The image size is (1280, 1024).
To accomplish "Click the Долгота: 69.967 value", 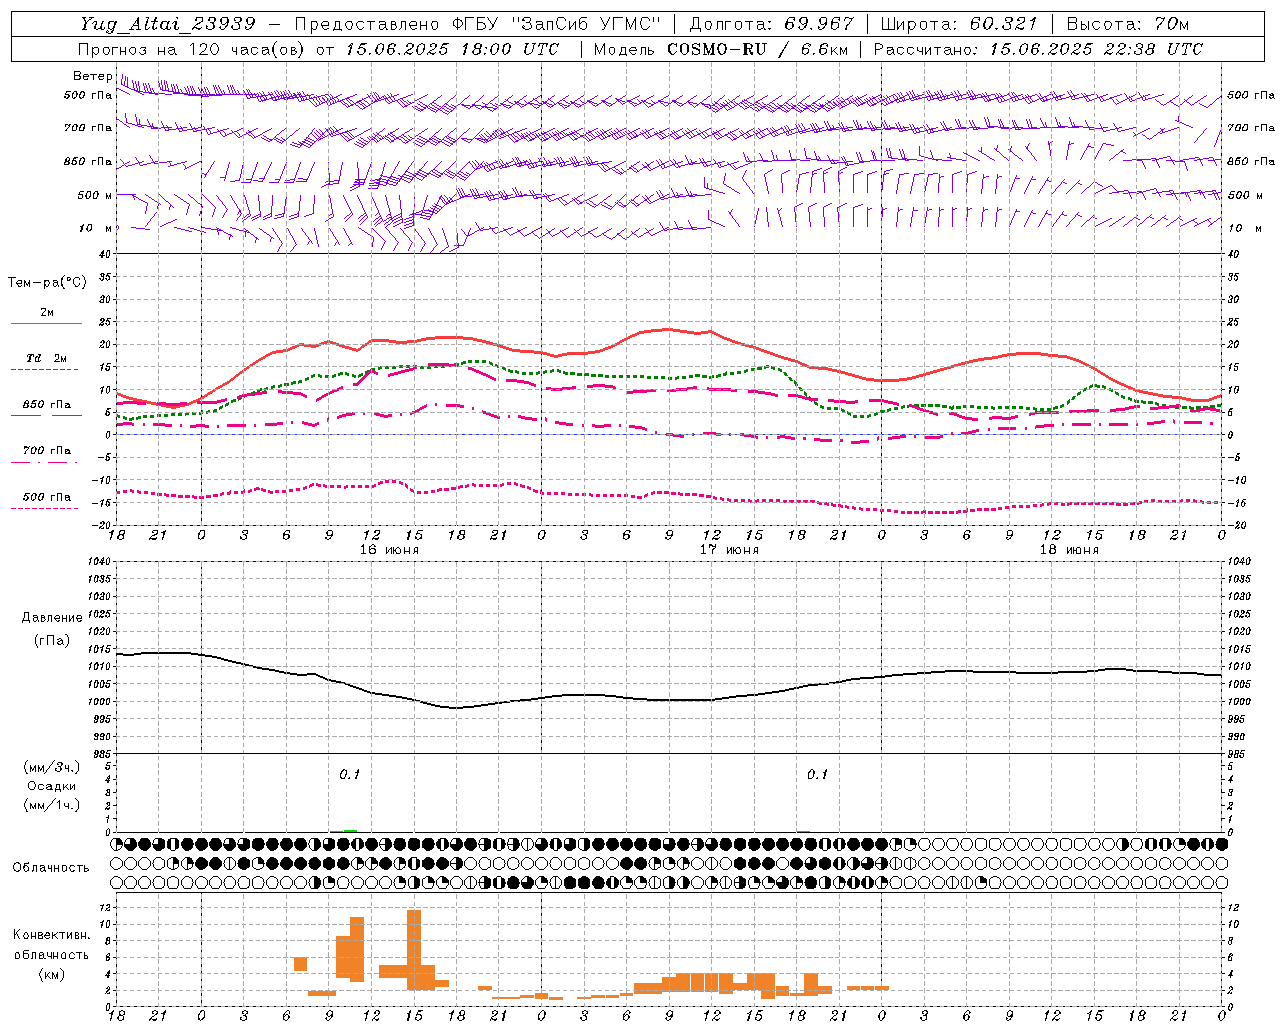I will pos(772,24).
